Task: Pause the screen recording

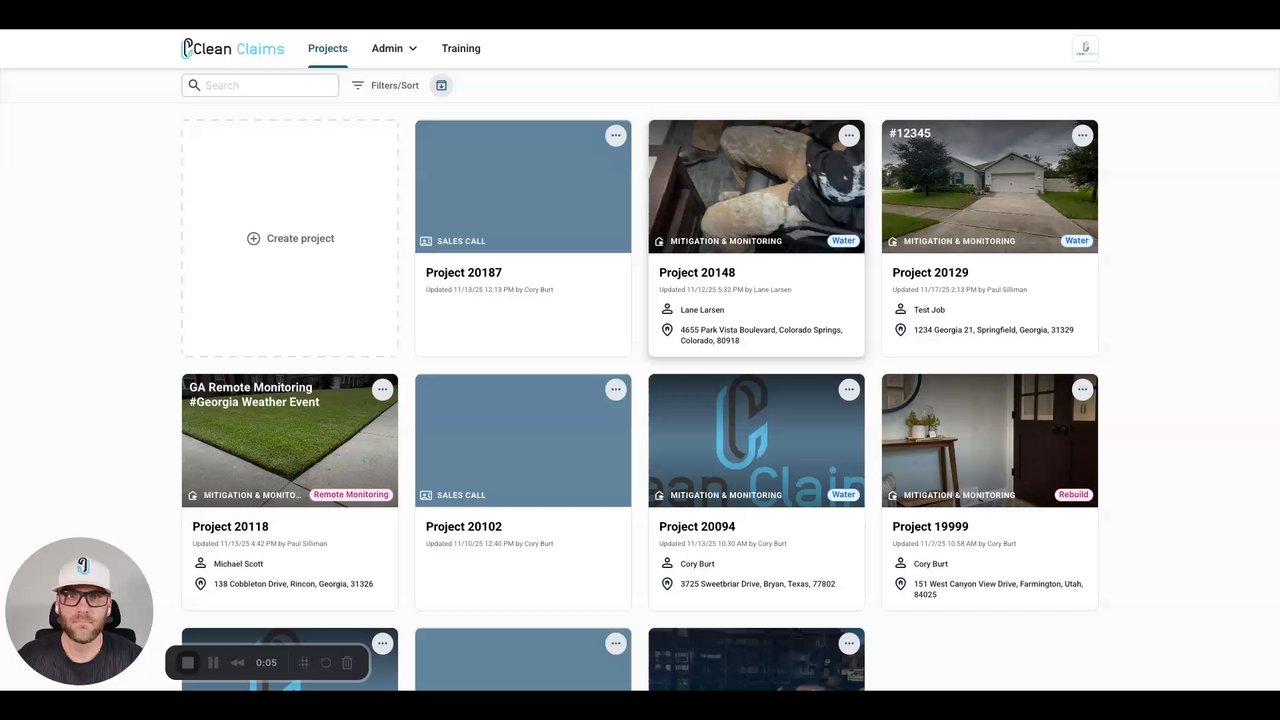Action: pos(213,662)
